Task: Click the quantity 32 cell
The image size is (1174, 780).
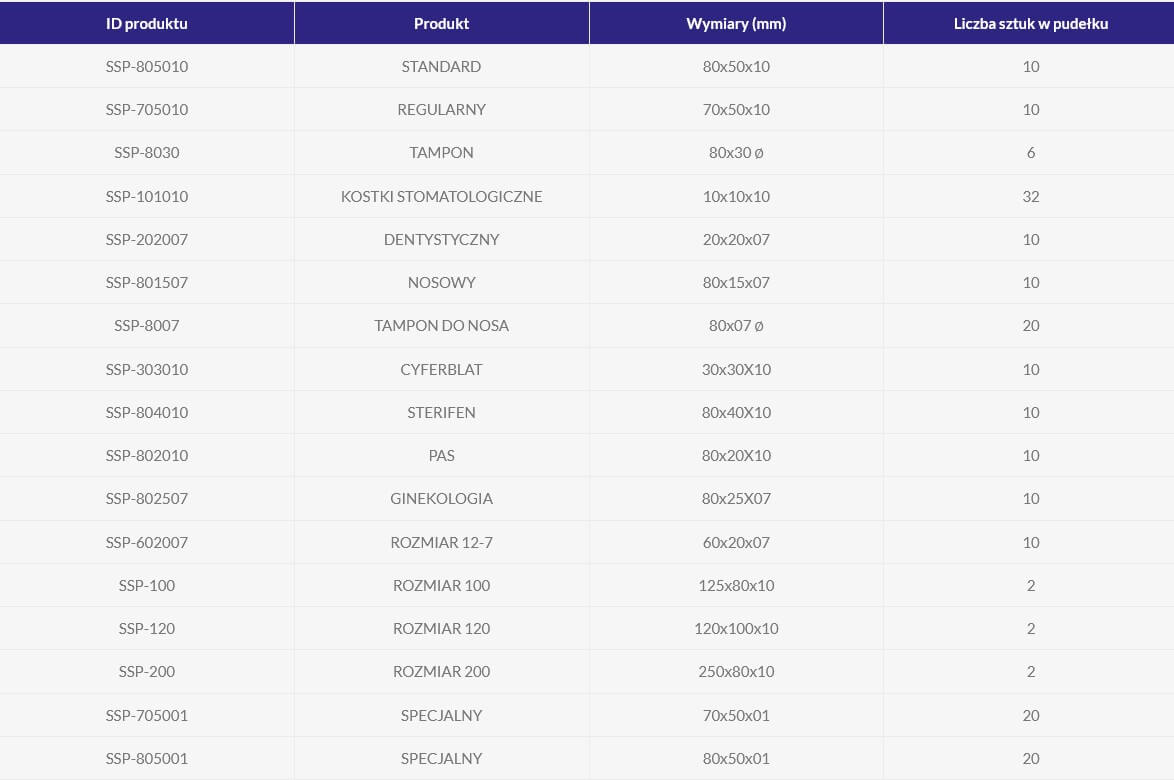Action: tap(1030, 197)
